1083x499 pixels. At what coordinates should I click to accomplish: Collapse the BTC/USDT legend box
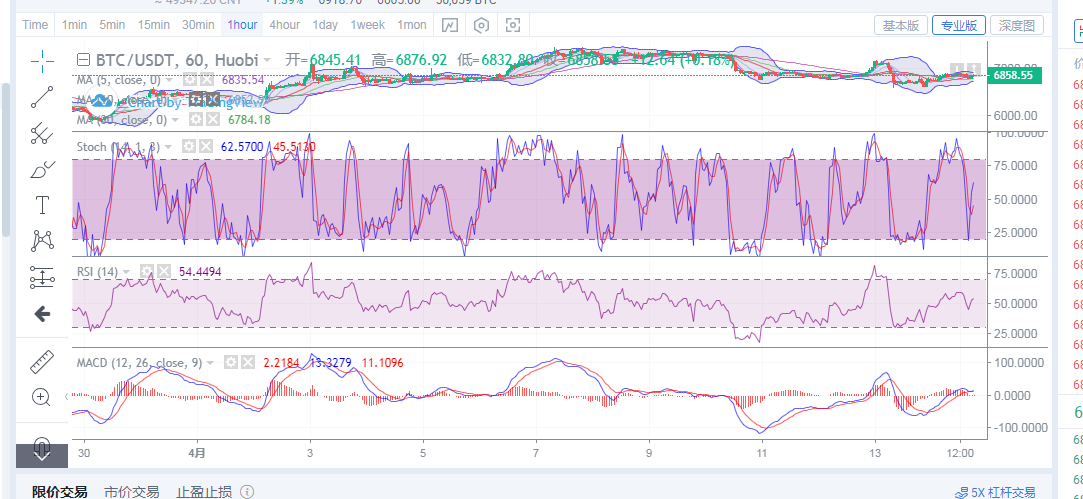click(83, 59)
